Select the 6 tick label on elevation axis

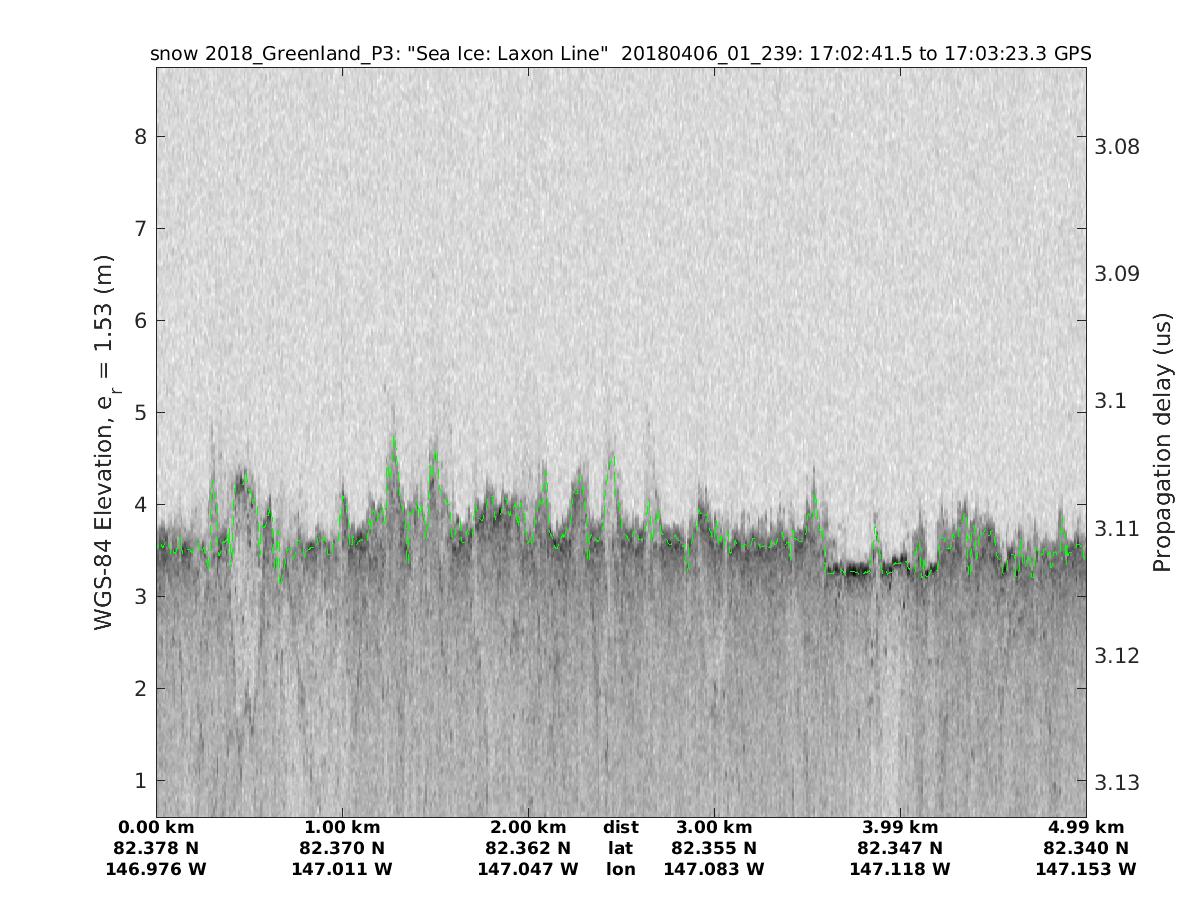(x=141, y=321)
